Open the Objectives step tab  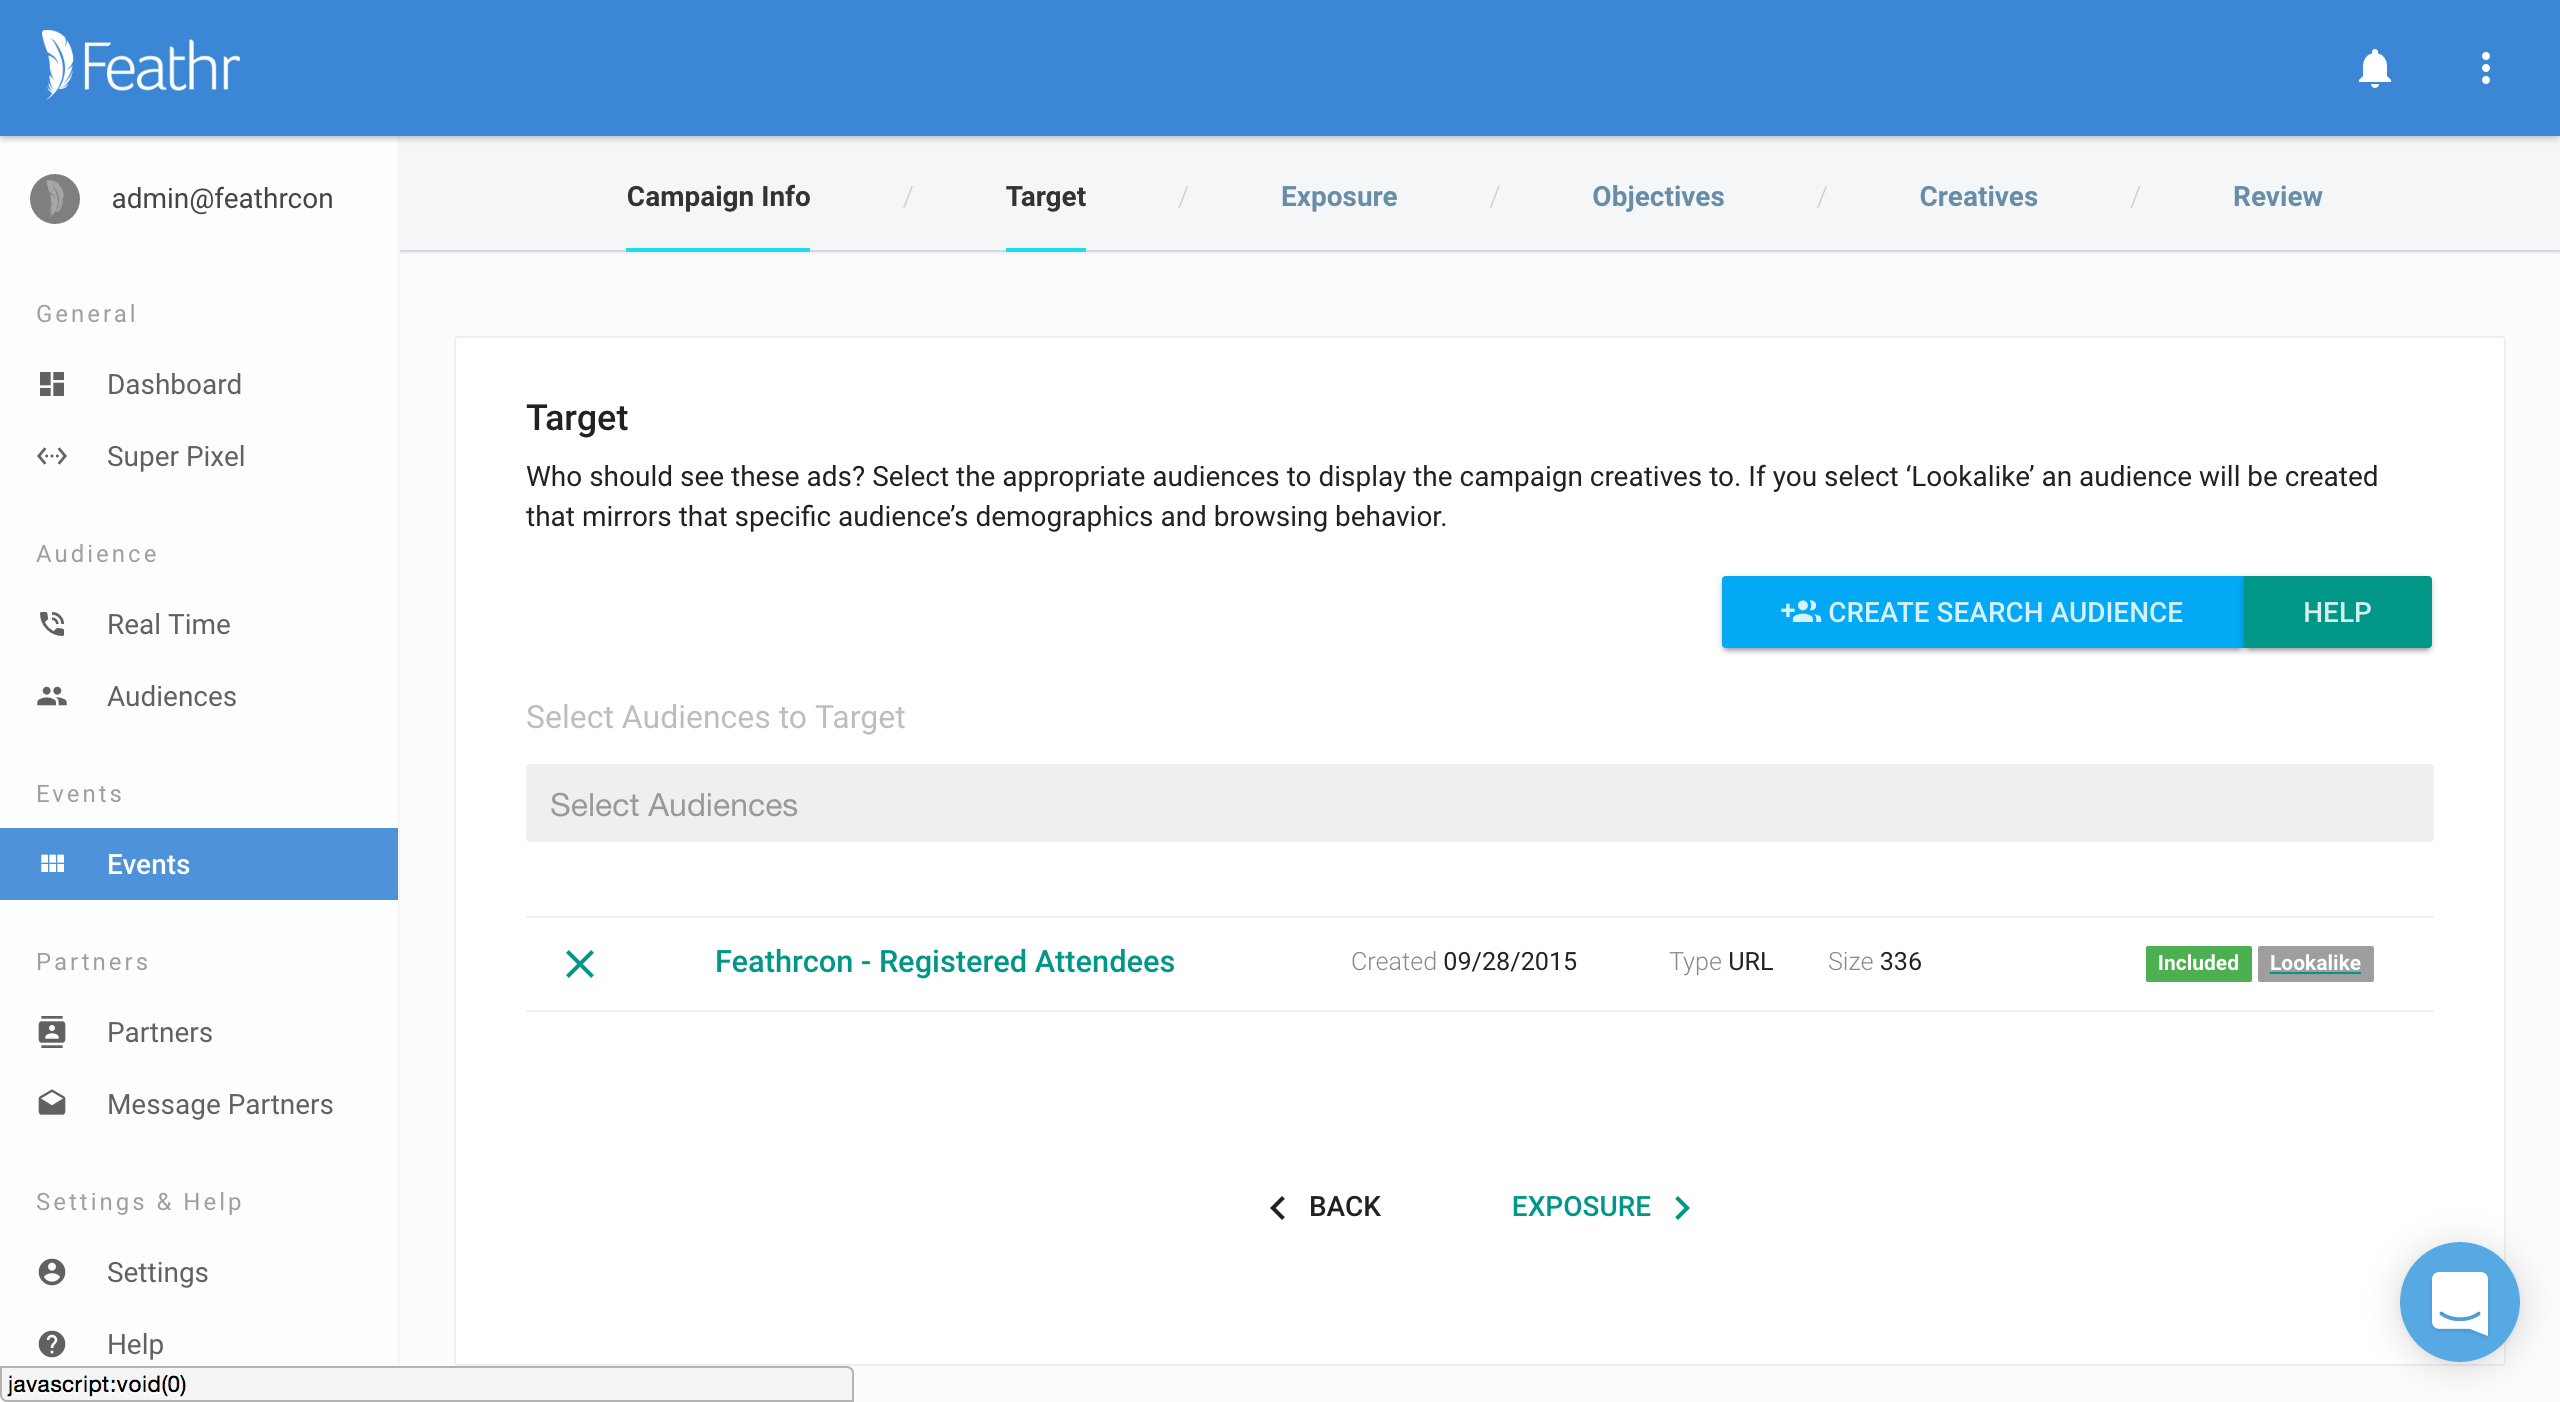click(x=1658, y=196)
